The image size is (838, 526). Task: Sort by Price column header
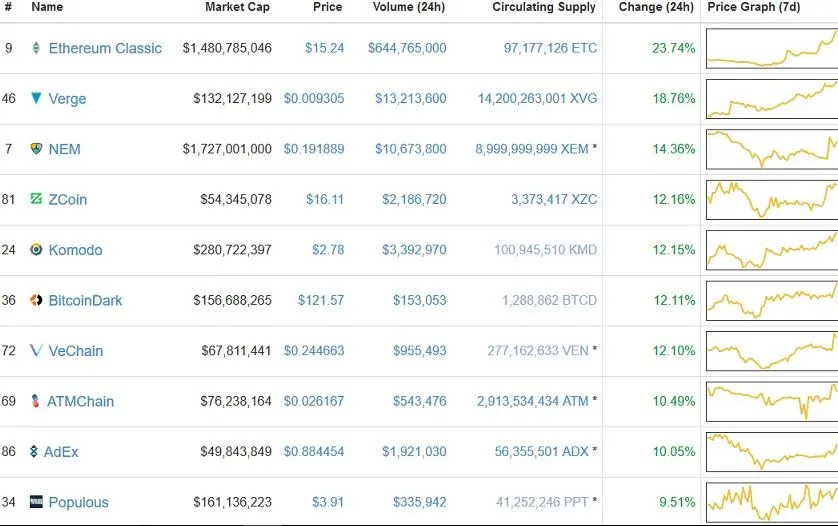click(328, 7)
